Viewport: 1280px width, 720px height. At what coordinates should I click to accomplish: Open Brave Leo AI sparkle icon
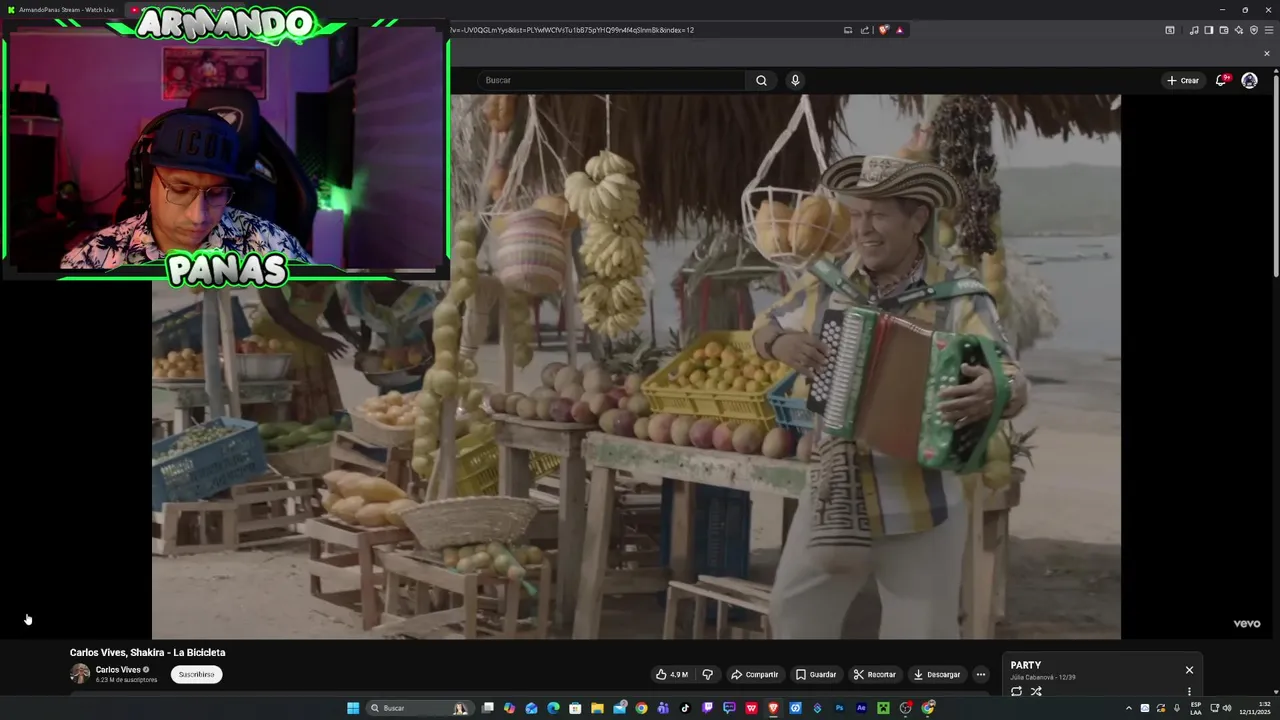pos(1239,30)
